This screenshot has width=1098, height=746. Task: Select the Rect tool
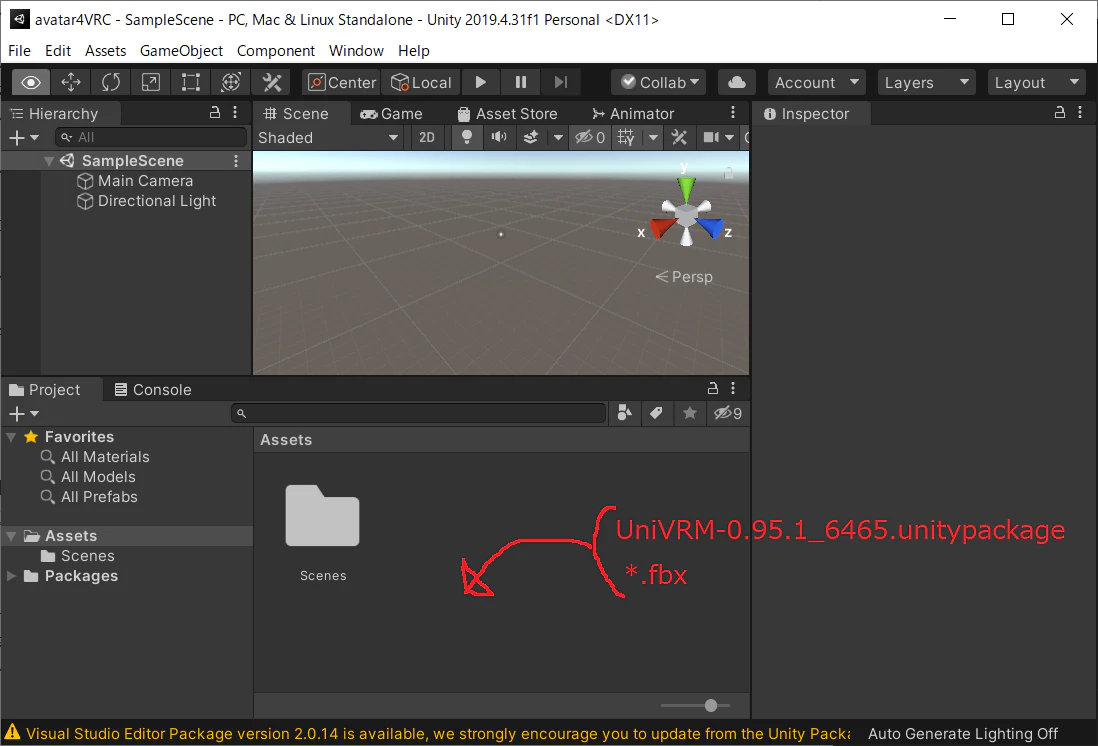tap(190, 83)
